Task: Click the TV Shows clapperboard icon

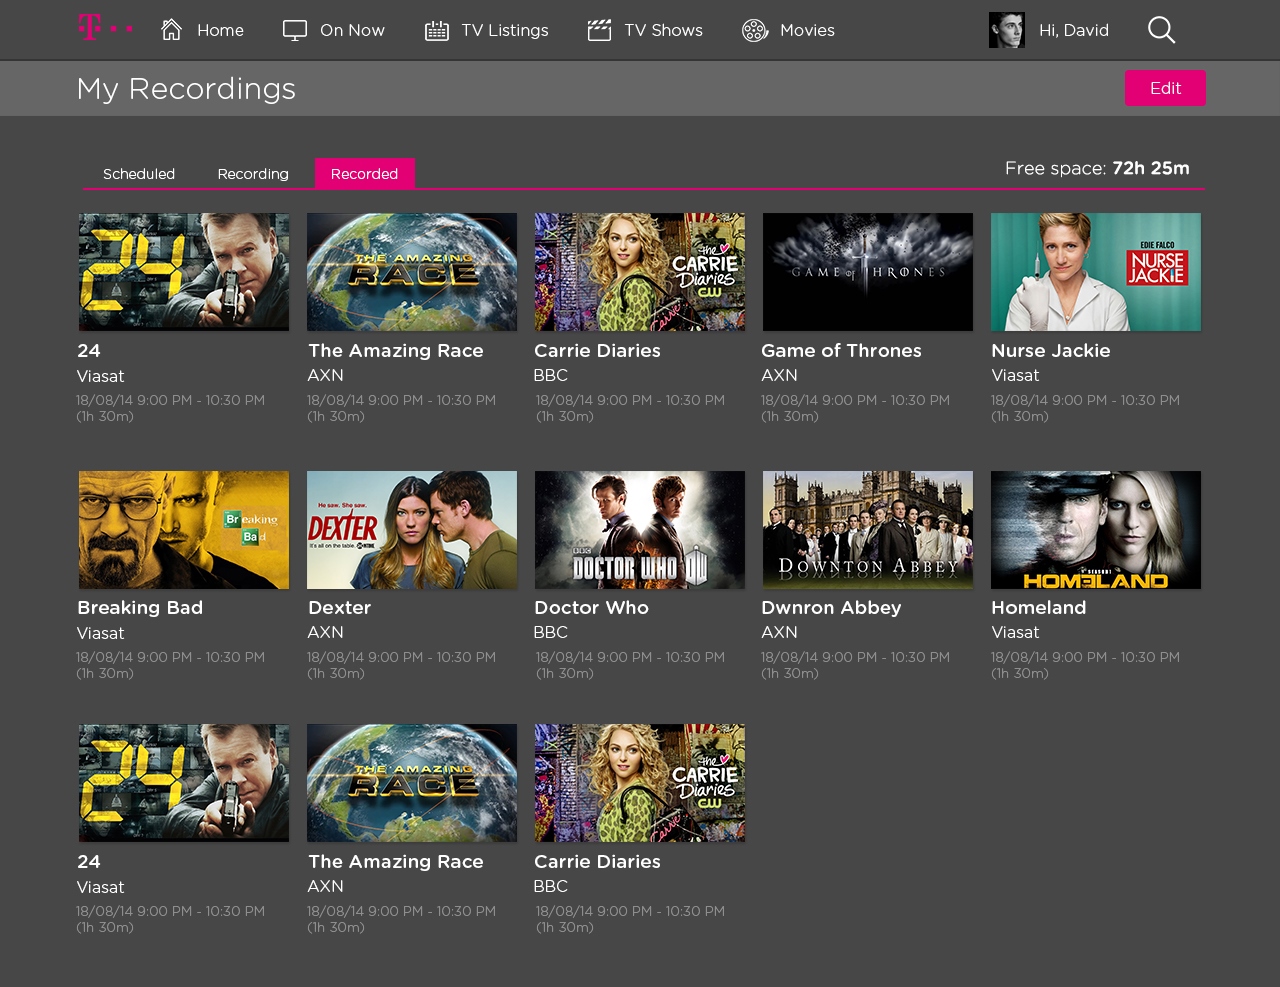Action: (599, 30)
